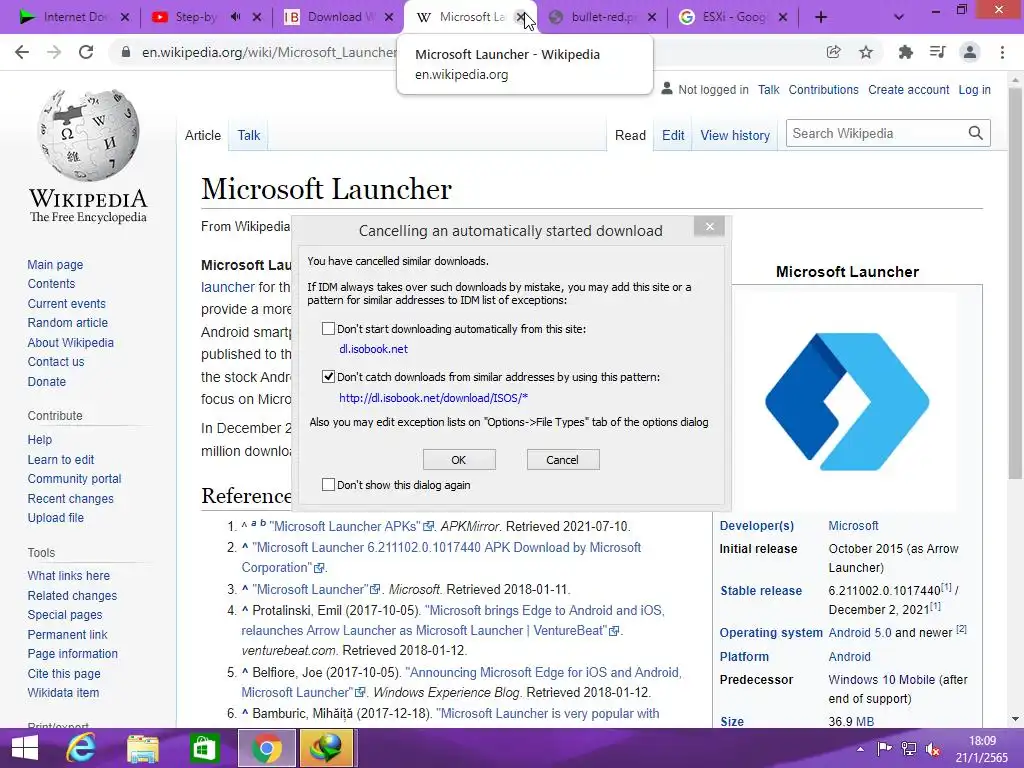The height and width of the screenshot is (768, 1024).
Task: Share this page via the share icon
Action: tap(833, 52)
